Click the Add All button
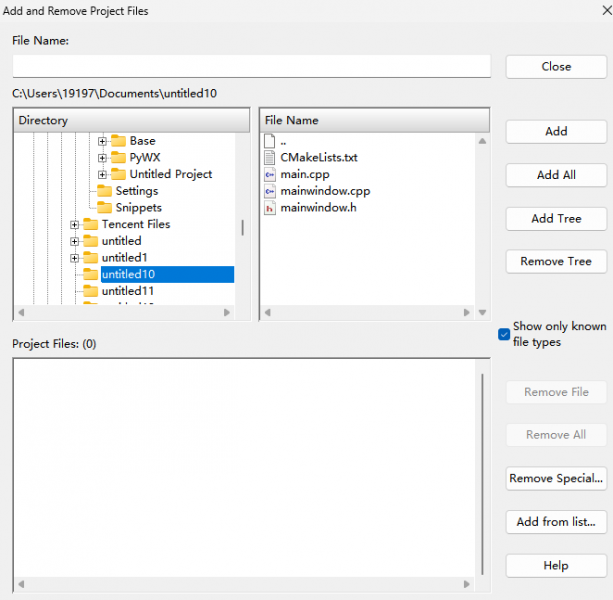This screenshot has width=613, height=600. [x=556, y=175]
